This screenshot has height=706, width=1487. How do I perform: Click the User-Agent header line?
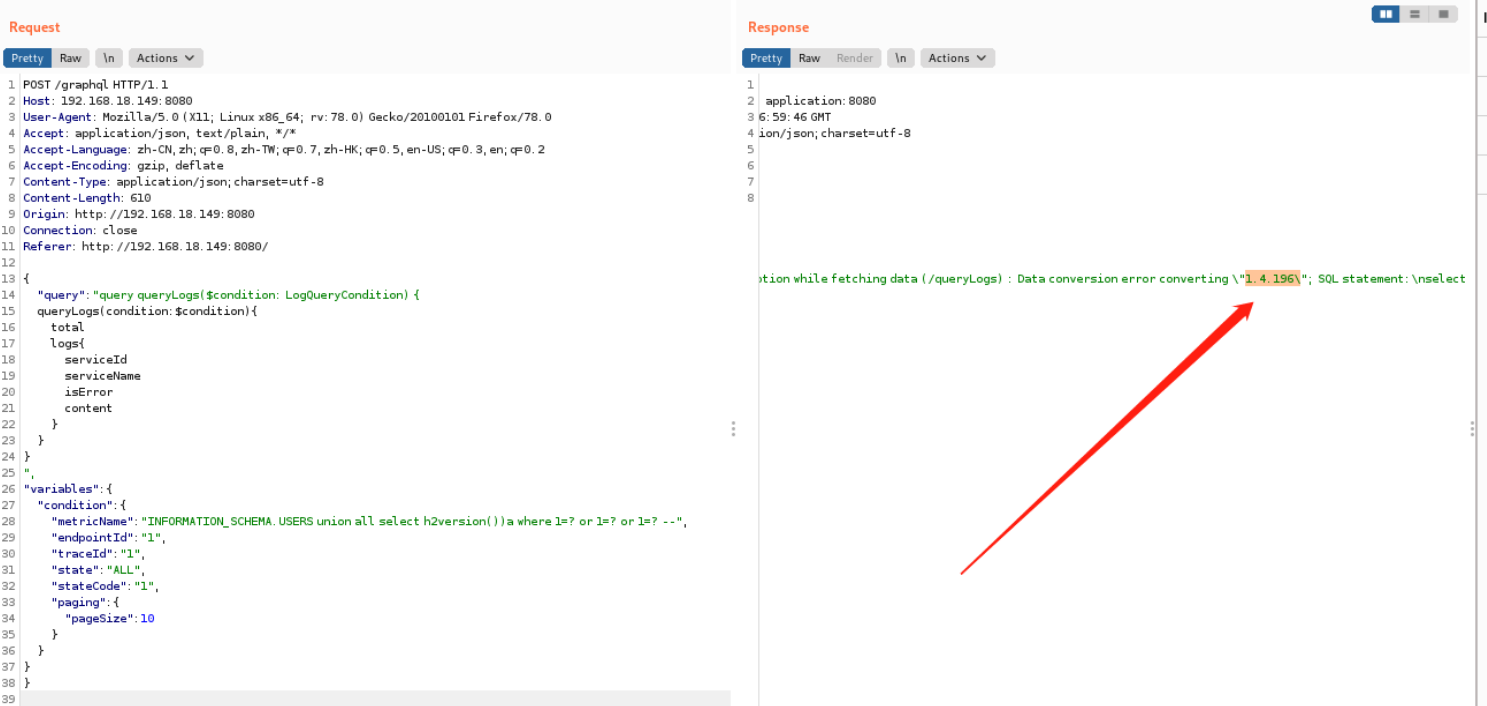click(x=287, y=117)
